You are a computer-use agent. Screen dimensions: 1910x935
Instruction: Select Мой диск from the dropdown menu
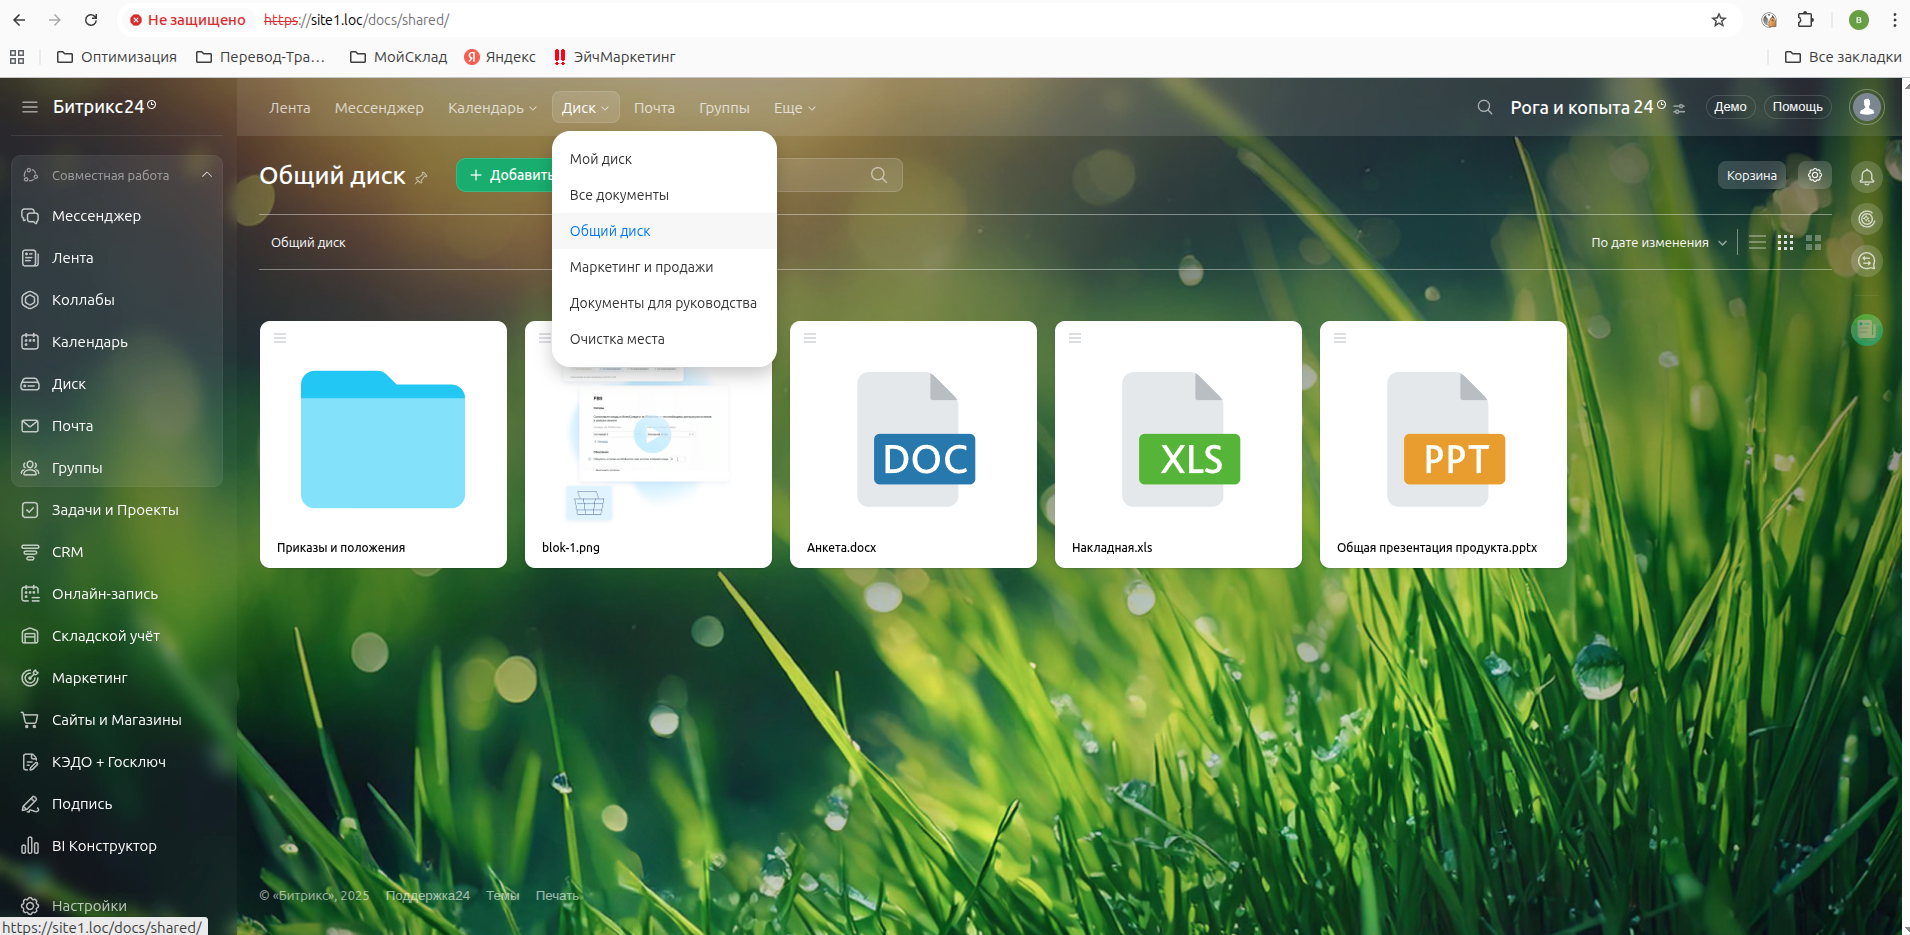pyautogui.click(x=601, y=159)
